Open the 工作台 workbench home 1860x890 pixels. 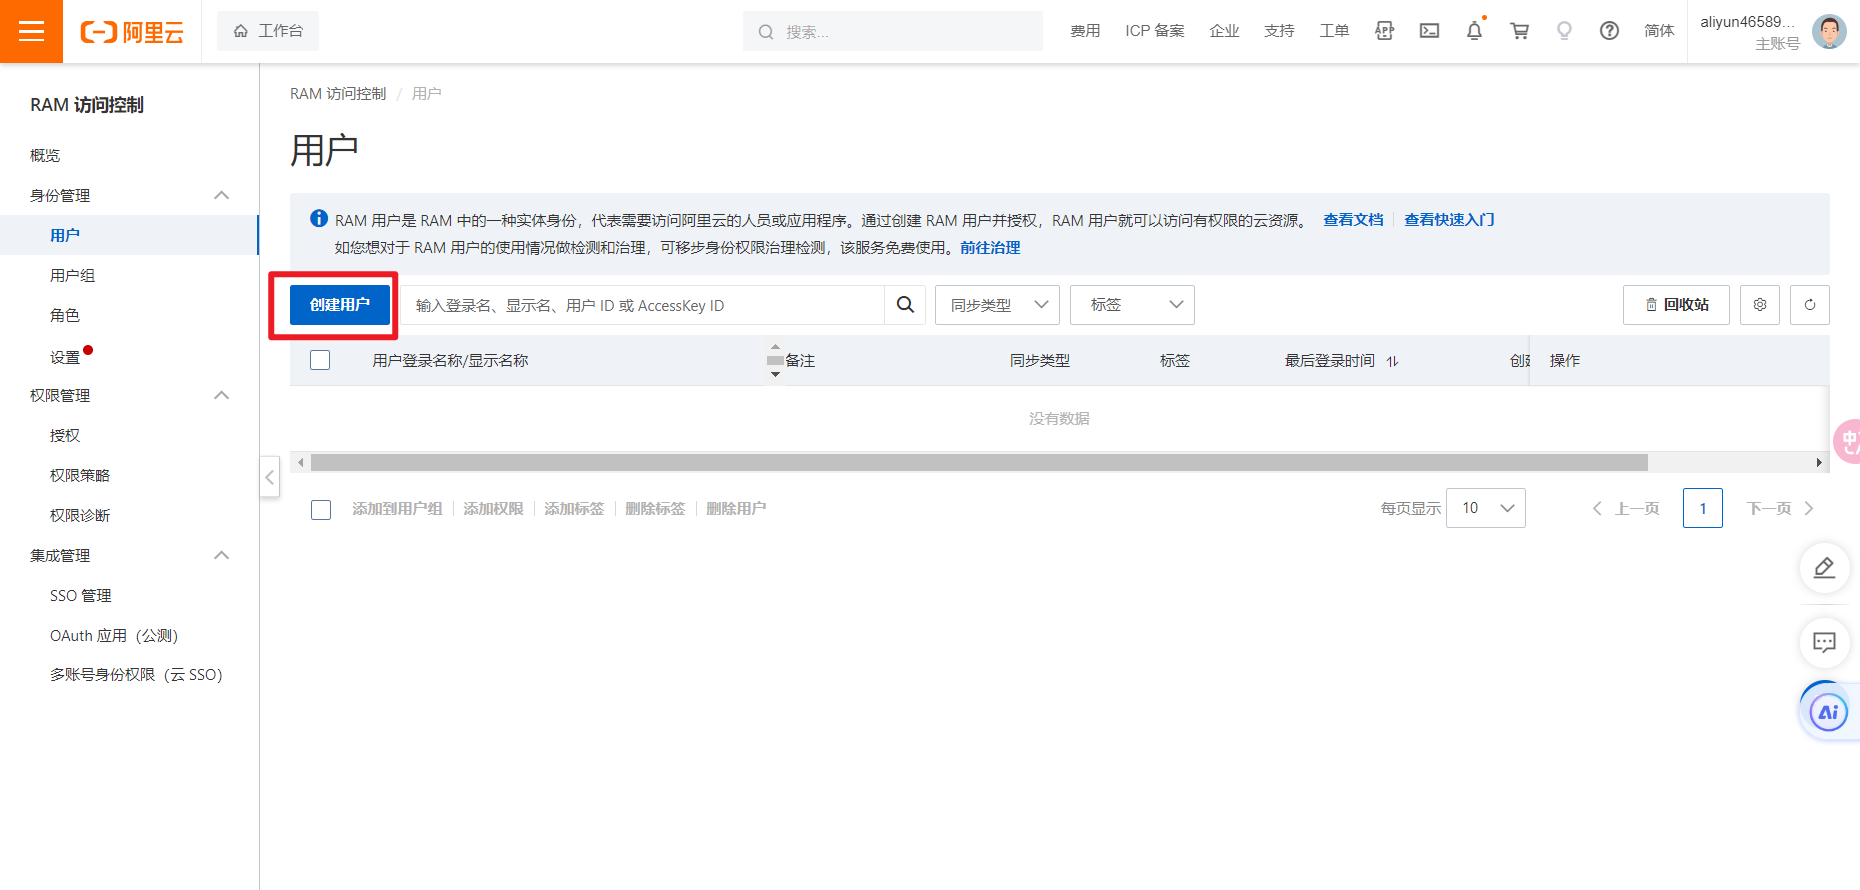[268, 31]
